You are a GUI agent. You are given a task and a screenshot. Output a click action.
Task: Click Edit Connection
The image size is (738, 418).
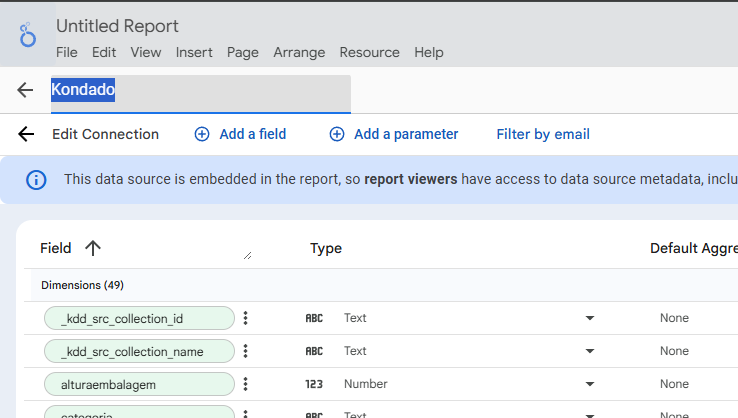(105, 134)
